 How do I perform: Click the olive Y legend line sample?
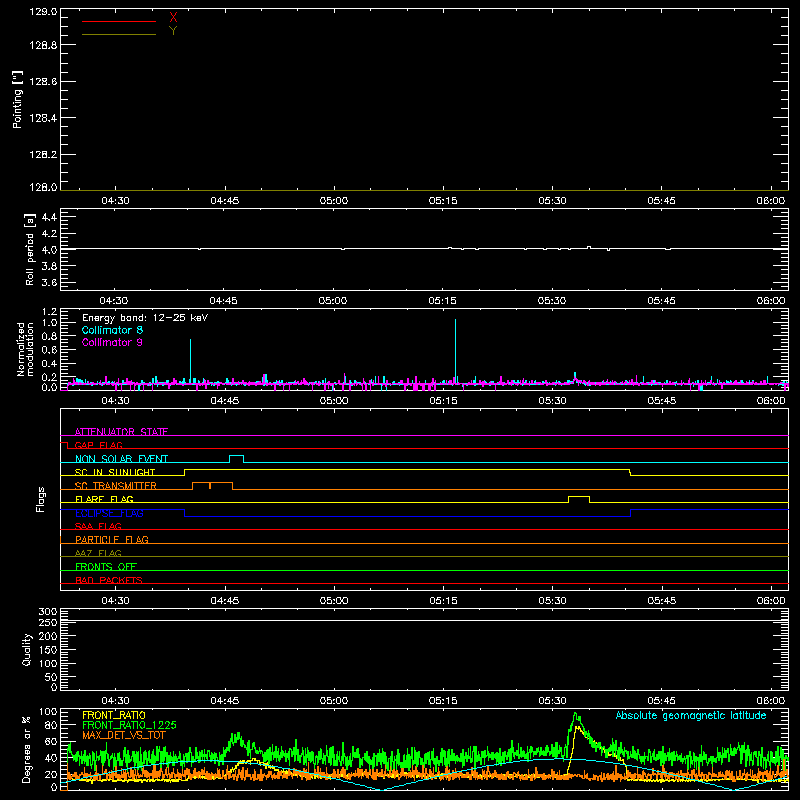pyautogui.click(x=119, y=34)
